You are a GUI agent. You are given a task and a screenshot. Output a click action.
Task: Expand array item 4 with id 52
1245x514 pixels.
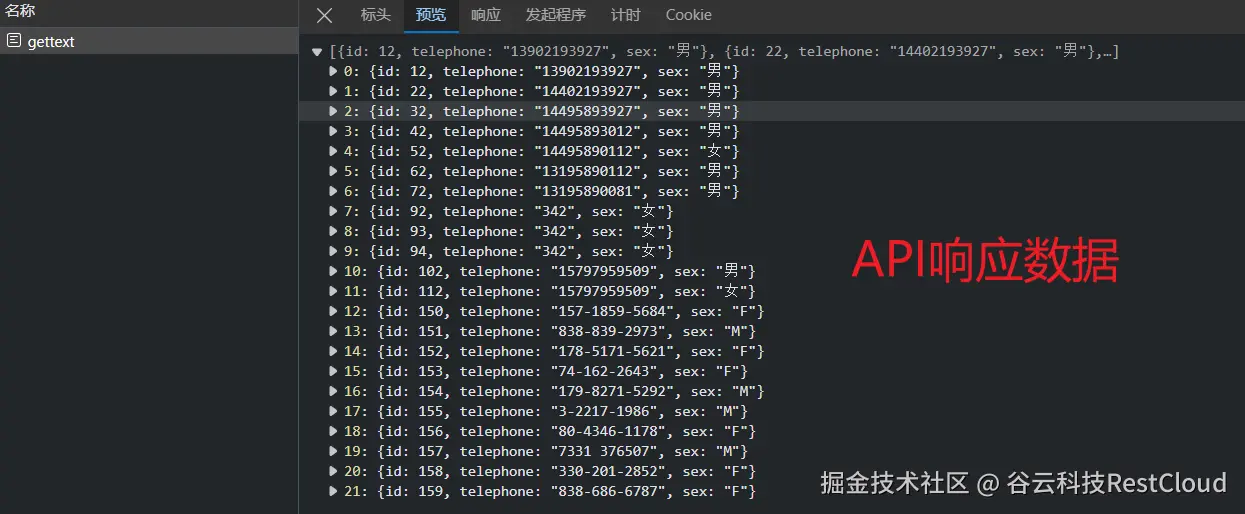334,151
